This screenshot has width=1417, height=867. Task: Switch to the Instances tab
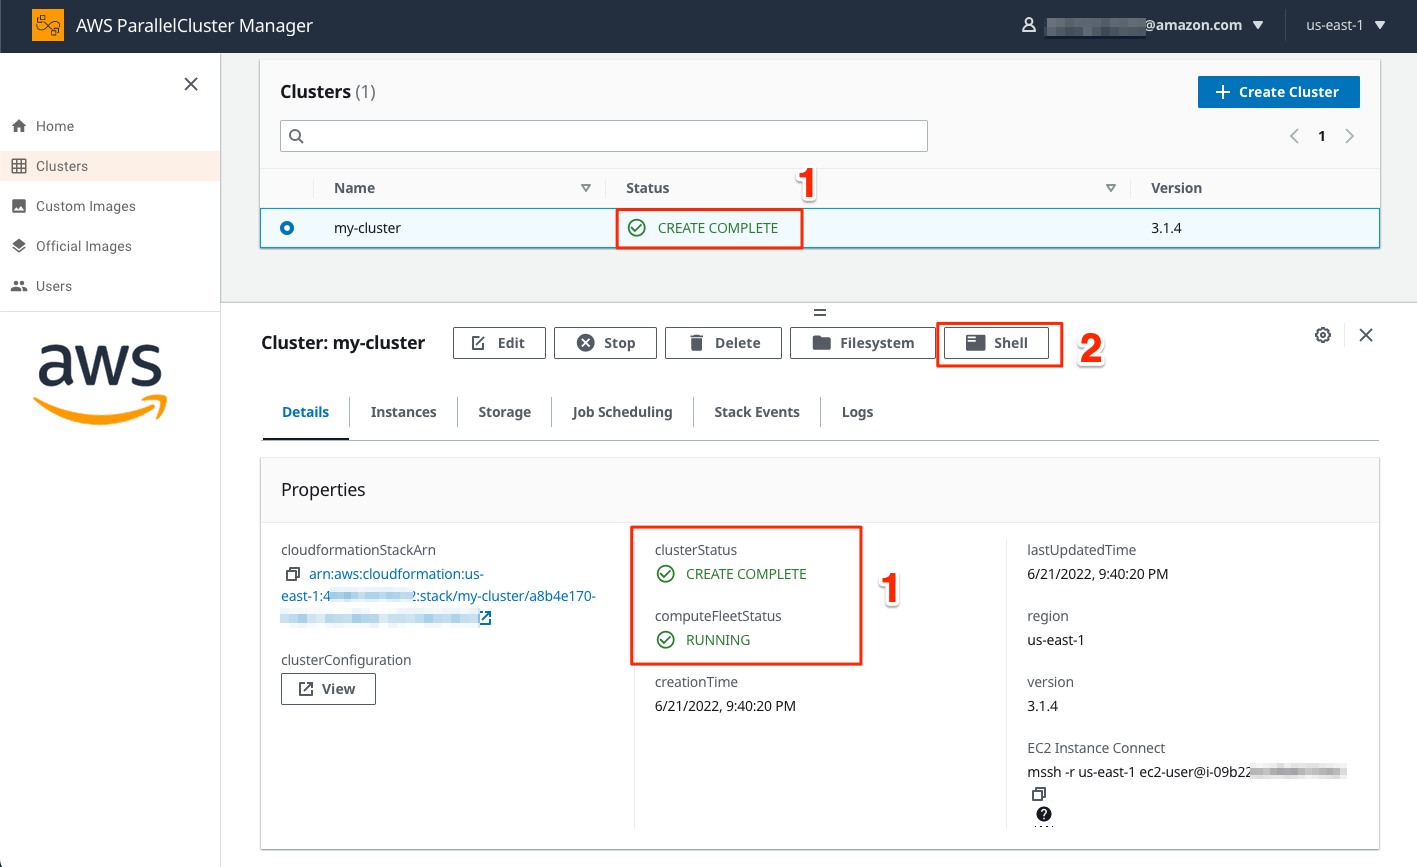pos(403,412)
